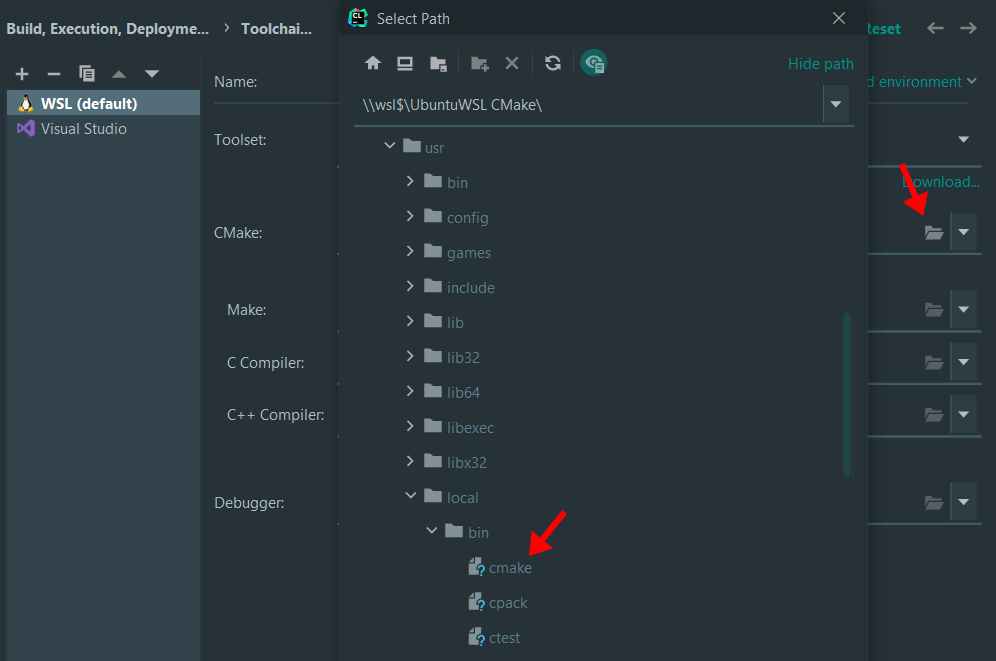Expand the include folder
Viewport: 996px width, 661px height.
pyautogui.click(x=410, y=286)
